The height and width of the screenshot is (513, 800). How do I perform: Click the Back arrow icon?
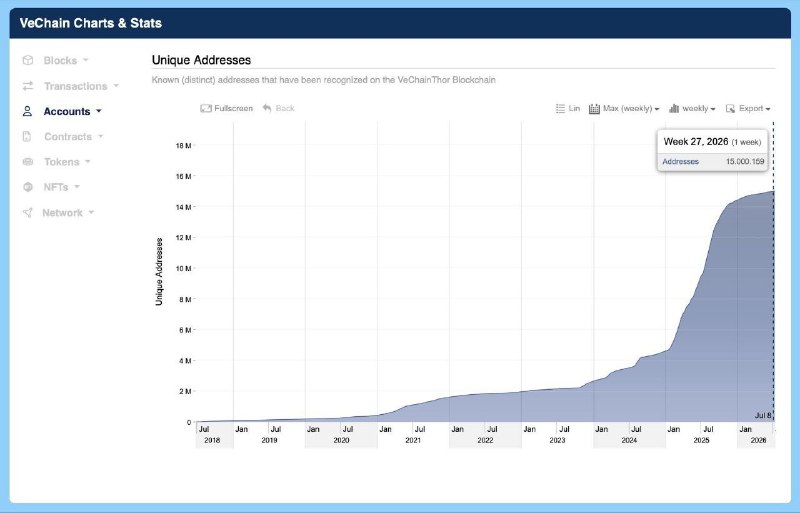[267, 108]
